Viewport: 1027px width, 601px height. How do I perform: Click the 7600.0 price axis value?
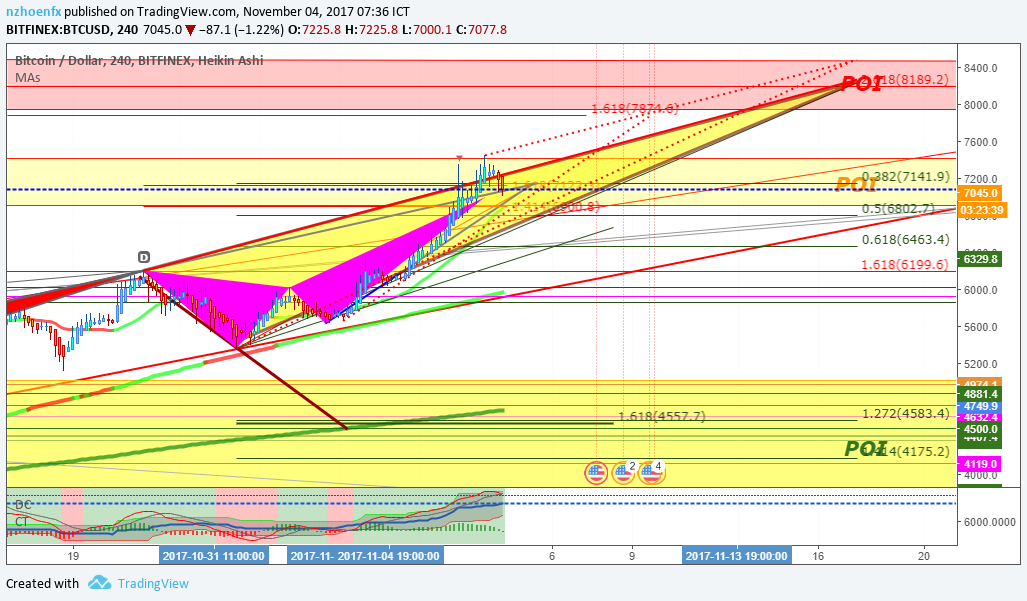pos(980,142)
